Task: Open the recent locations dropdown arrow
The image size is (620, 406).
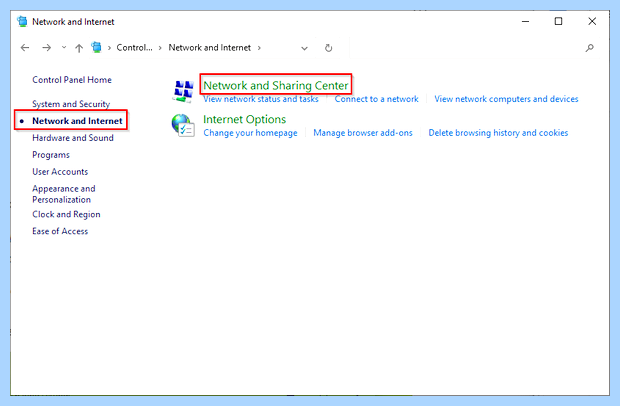Action: 64,48
